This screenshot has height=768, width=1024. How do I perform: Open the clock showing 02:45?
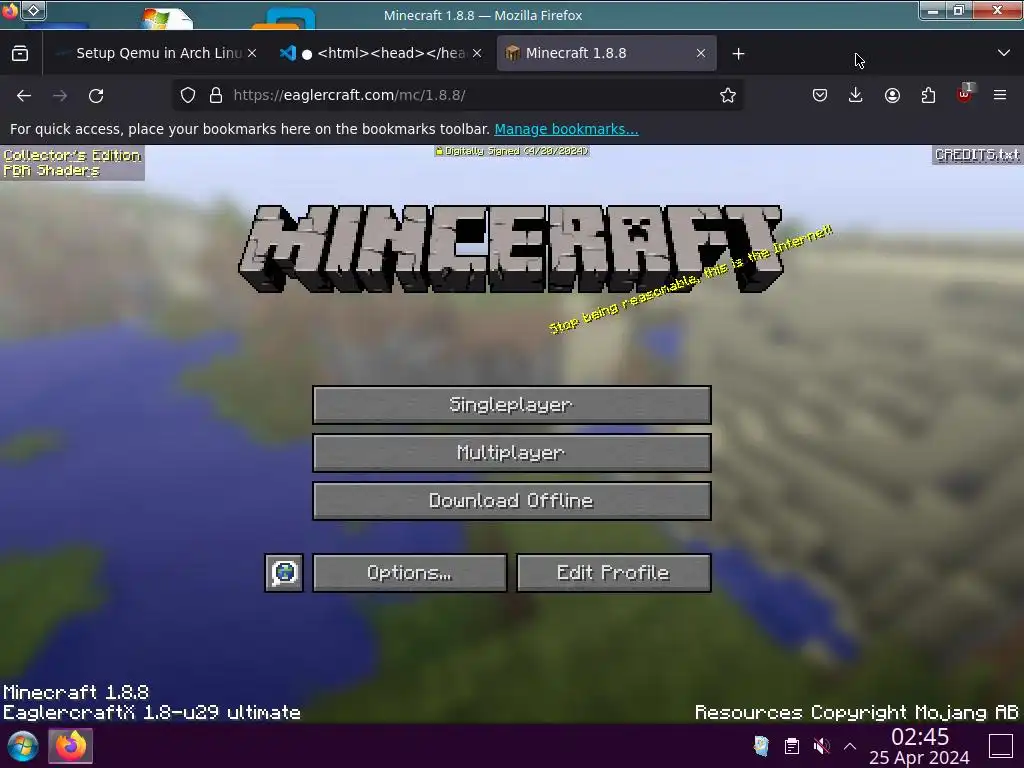click(919, 746)
